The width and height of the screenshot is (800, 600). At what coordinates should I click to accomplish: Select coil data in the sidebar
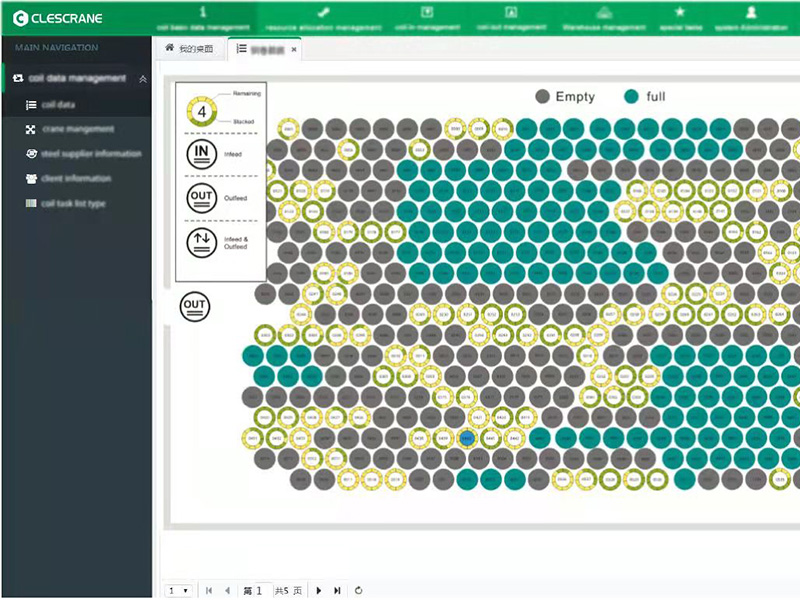[58, 104]
